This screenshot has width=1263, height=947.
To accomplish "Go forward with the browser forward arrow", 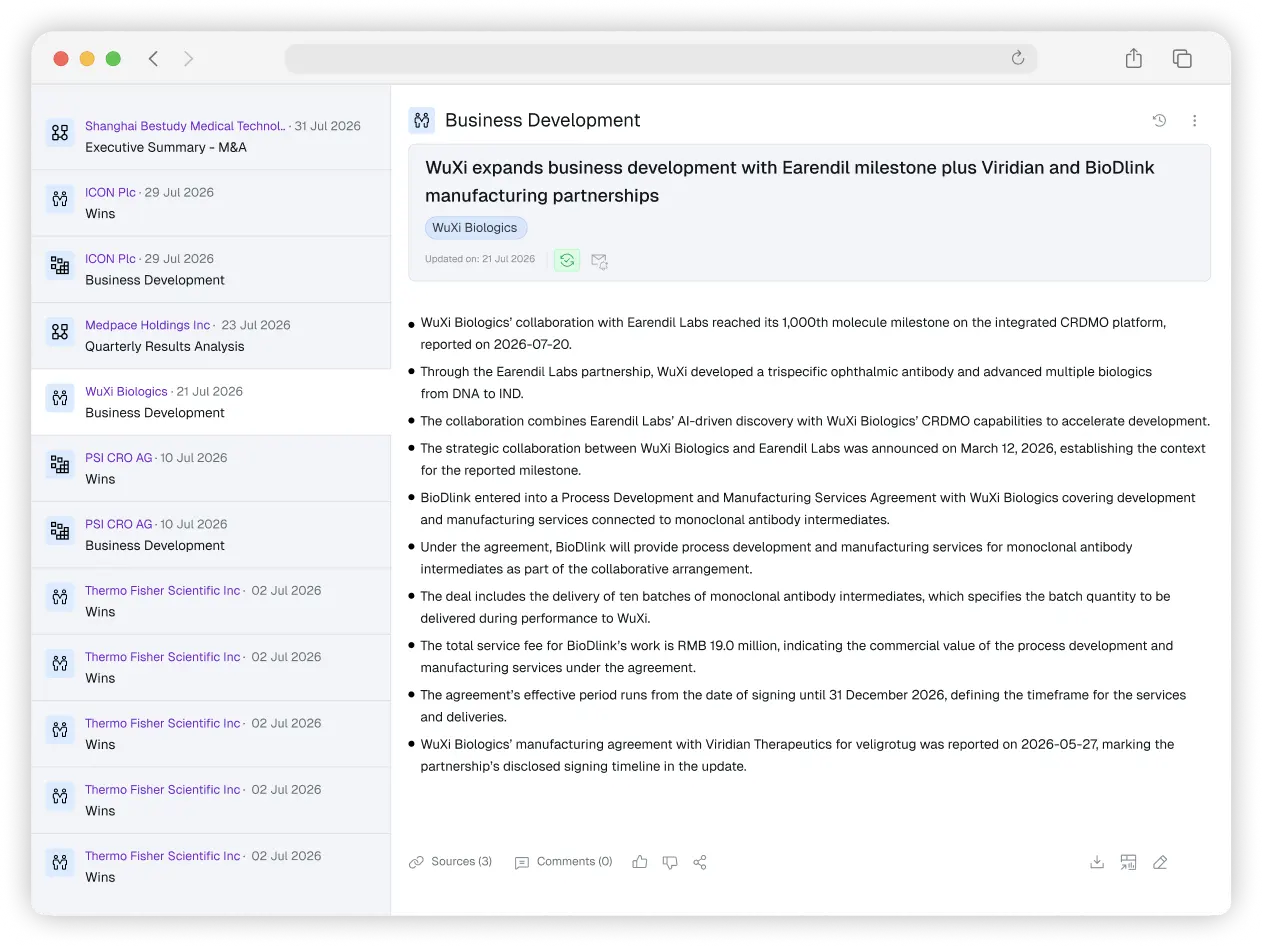I will pos(188,59).
